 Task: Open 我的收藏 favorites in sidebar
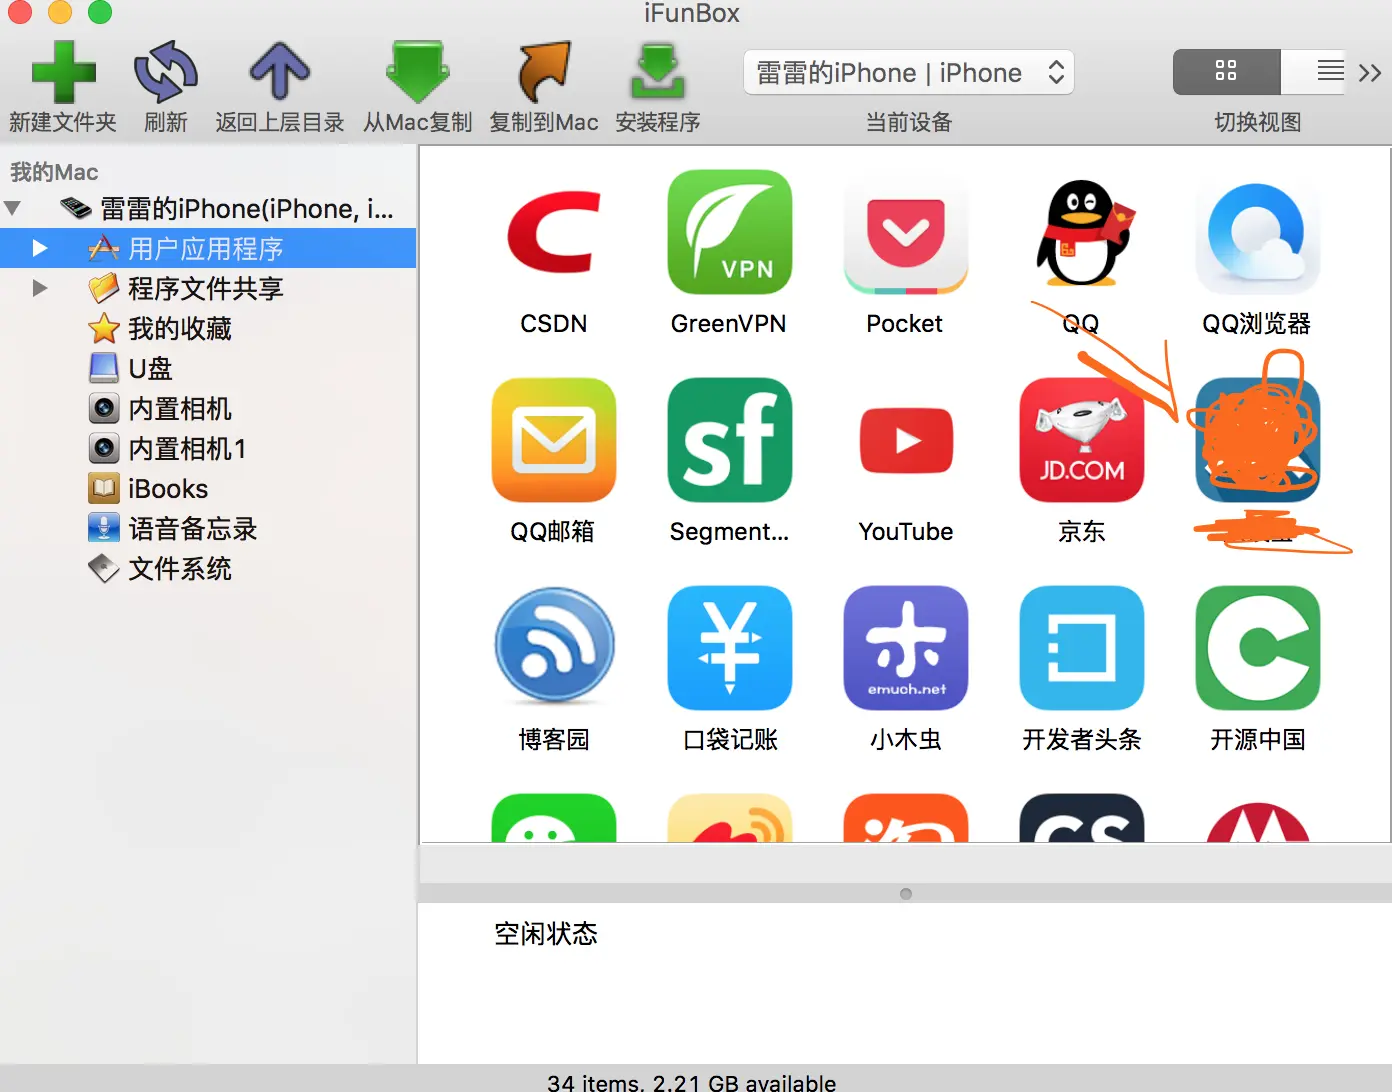[208, 328]
